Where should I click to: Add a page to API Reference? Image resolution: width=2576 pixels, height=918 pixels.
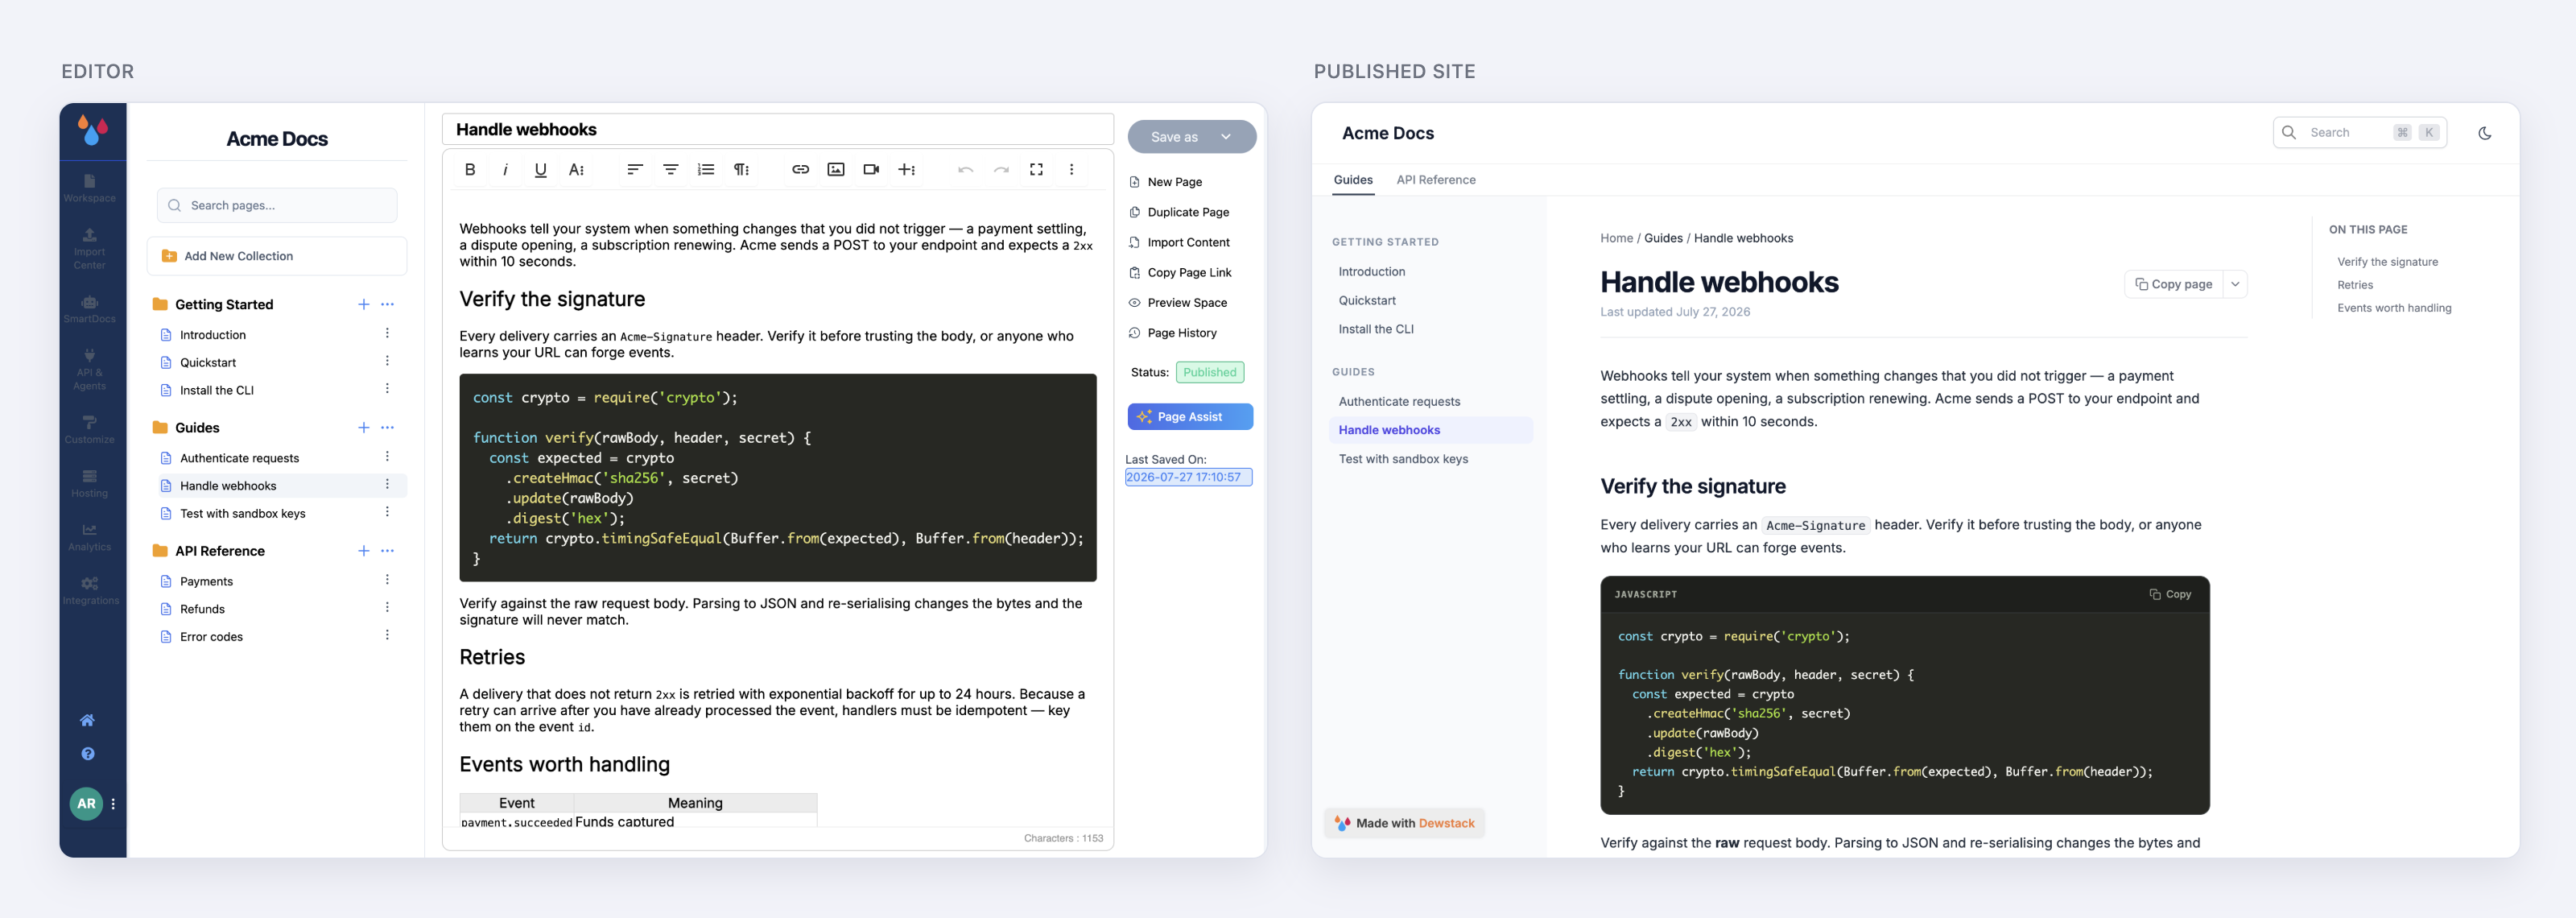point(364,551)
